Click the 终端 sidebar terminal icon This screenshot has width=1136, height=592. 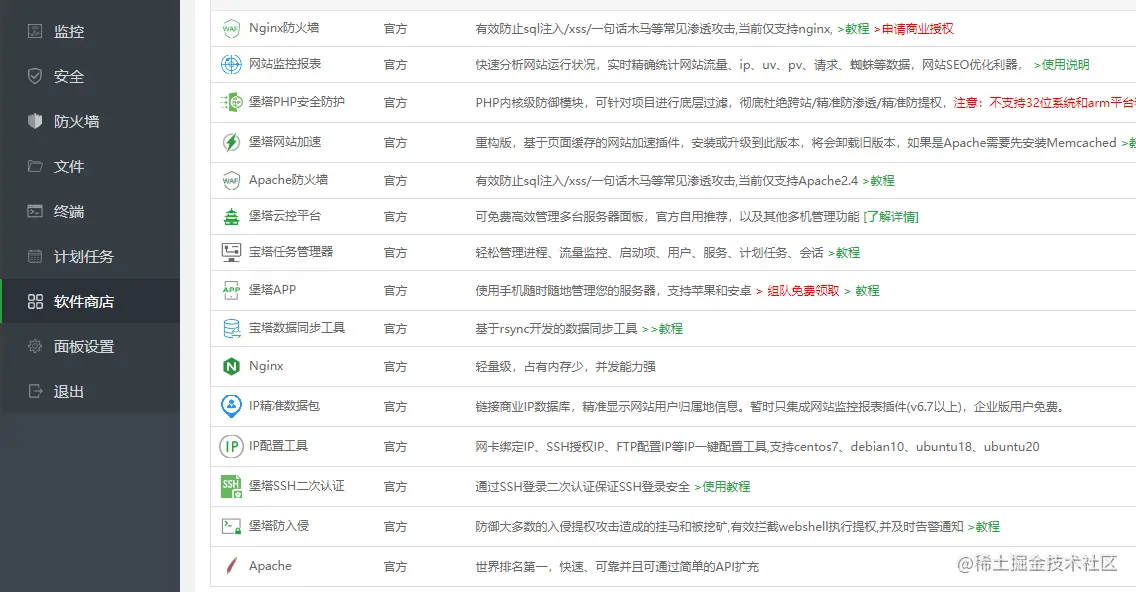point(35,211)
